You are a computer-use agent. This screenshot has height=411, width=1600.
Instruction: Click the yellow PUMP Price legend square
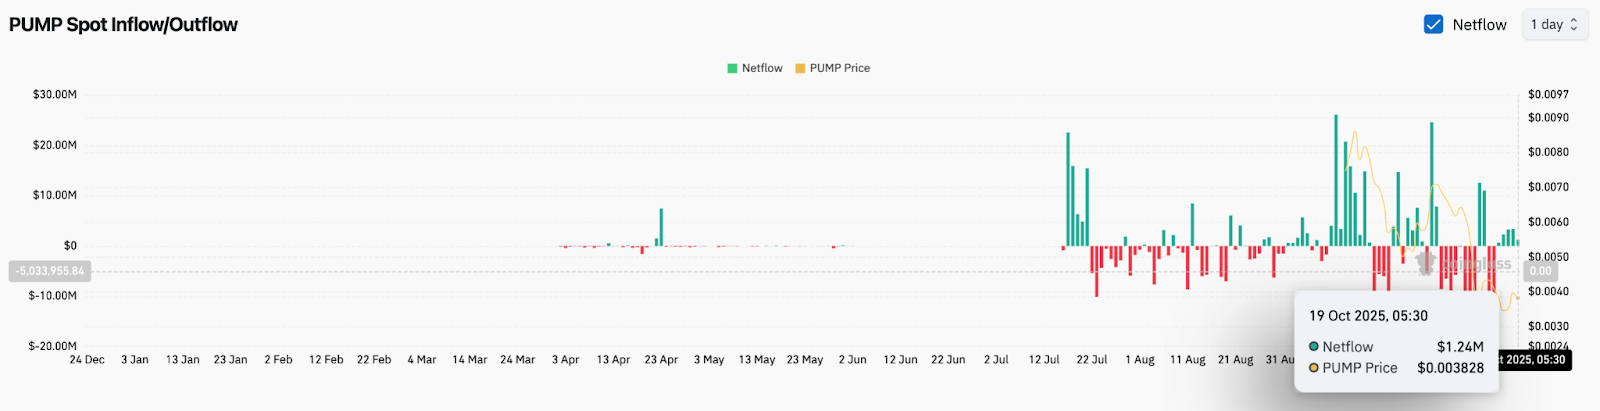[x=800, y=69]
